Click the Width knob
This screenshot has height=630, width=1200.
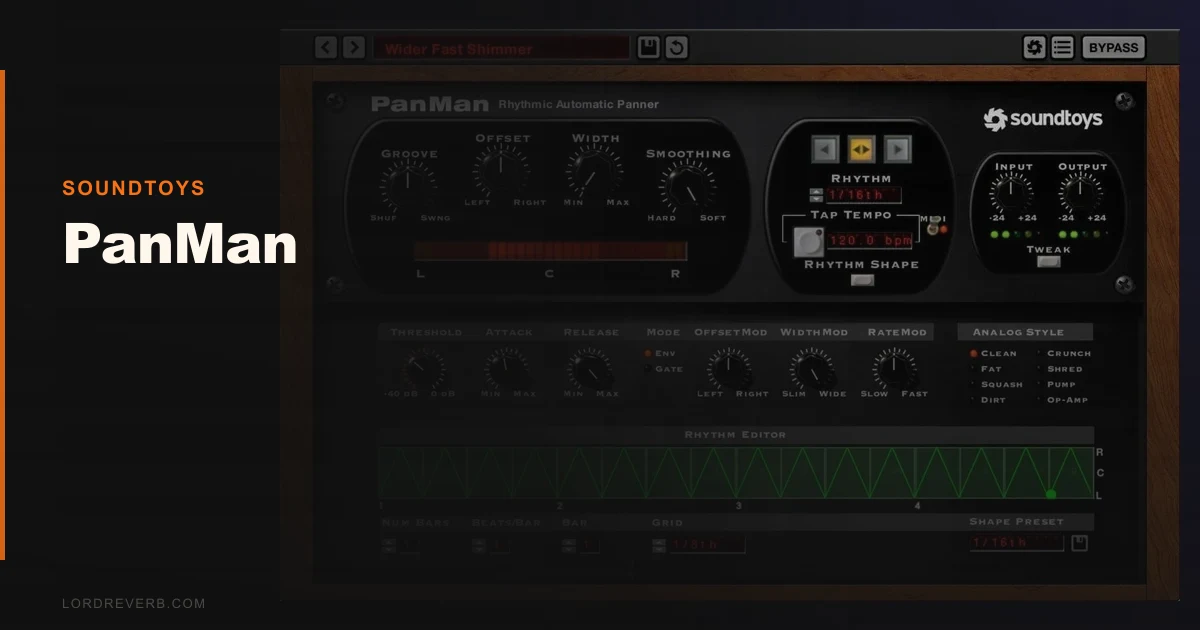[595, 171]
